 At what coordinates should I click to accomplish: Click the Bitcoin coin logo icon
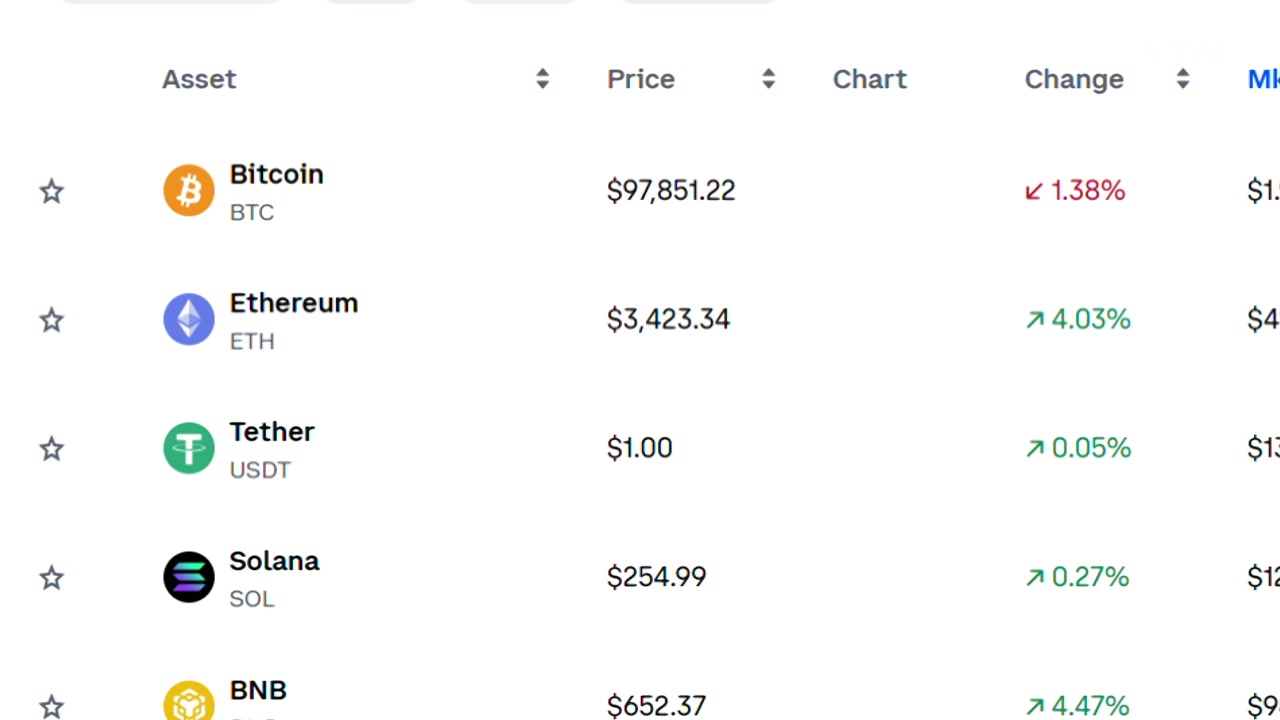click(x=189, y=190)
